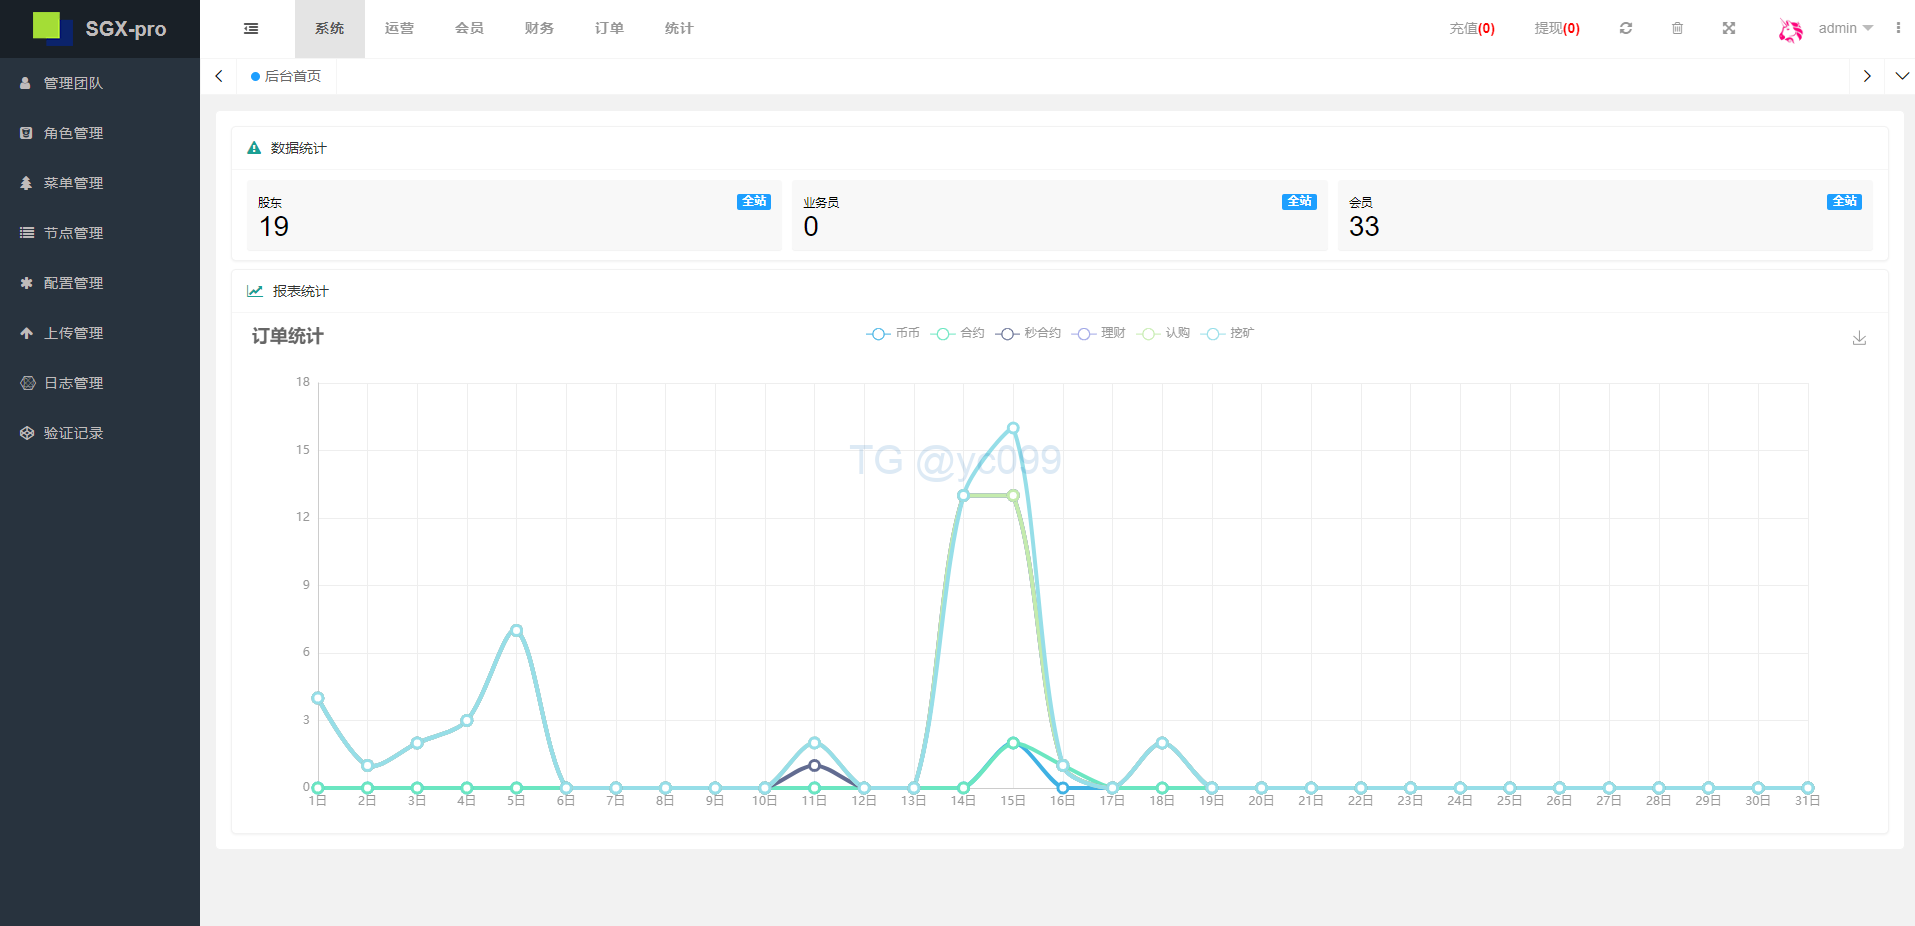This screenshot has height=926, width=1915.
Task: Open the more options vertical dots icon
Action: point(1898,29)
